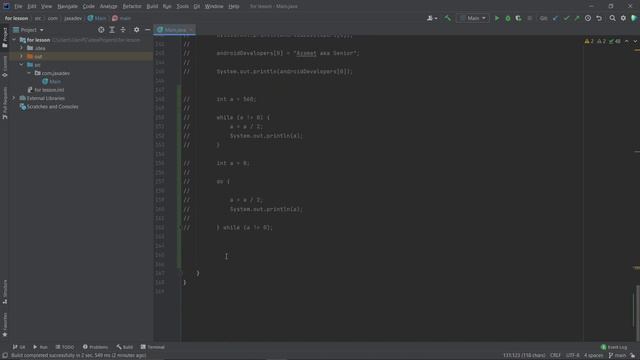Viewport: 640px width, 360px height.
Task: Open Search Everywhere magnifier icon
Action: (613, 18)
